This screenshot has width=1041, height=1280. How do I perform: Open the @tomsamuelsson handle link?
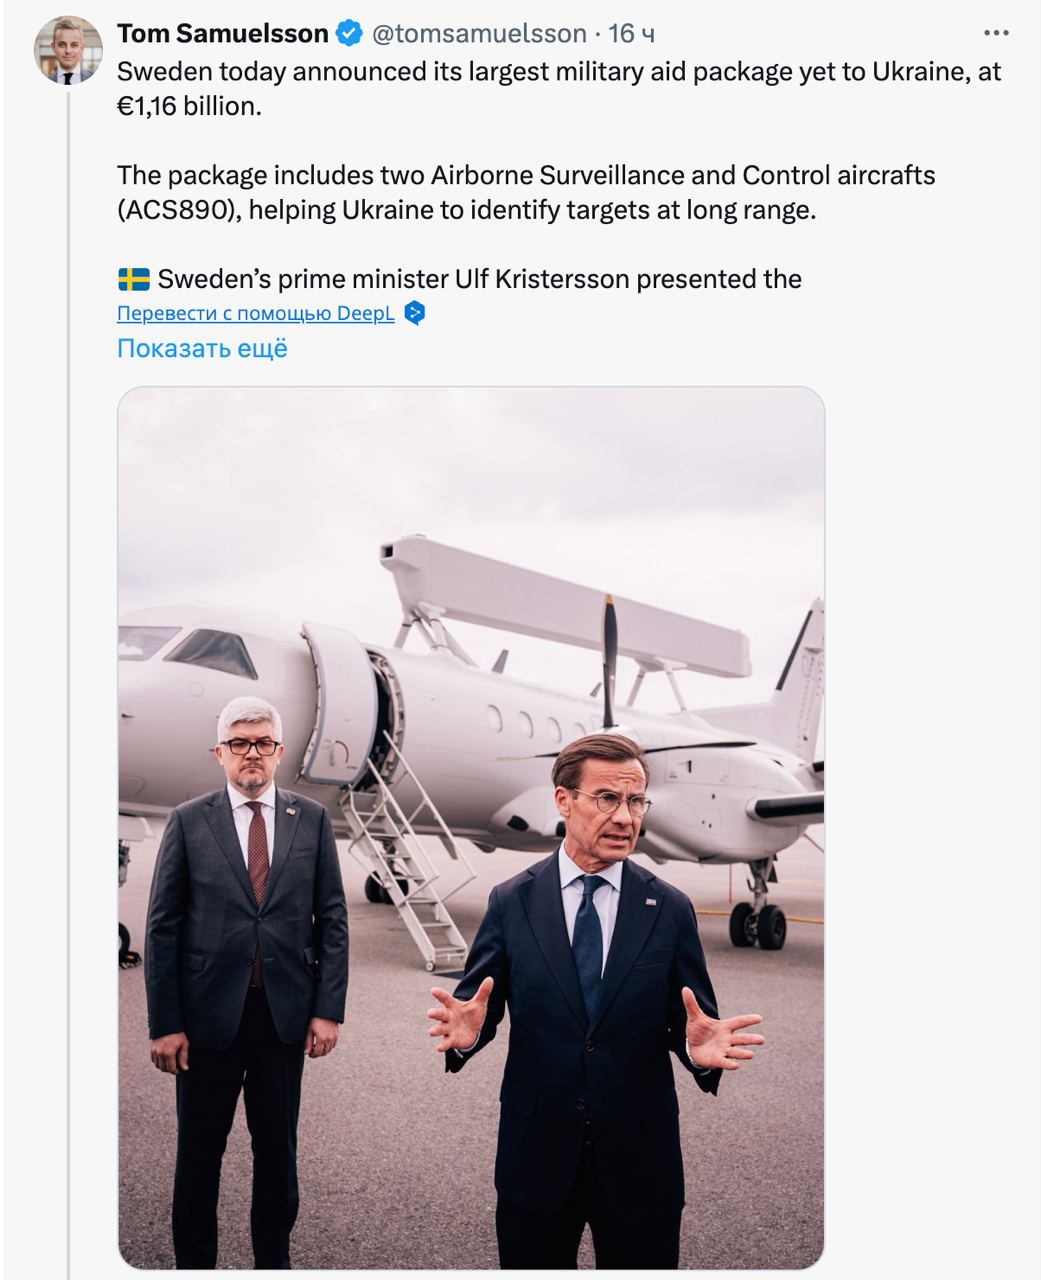(479, 34)
